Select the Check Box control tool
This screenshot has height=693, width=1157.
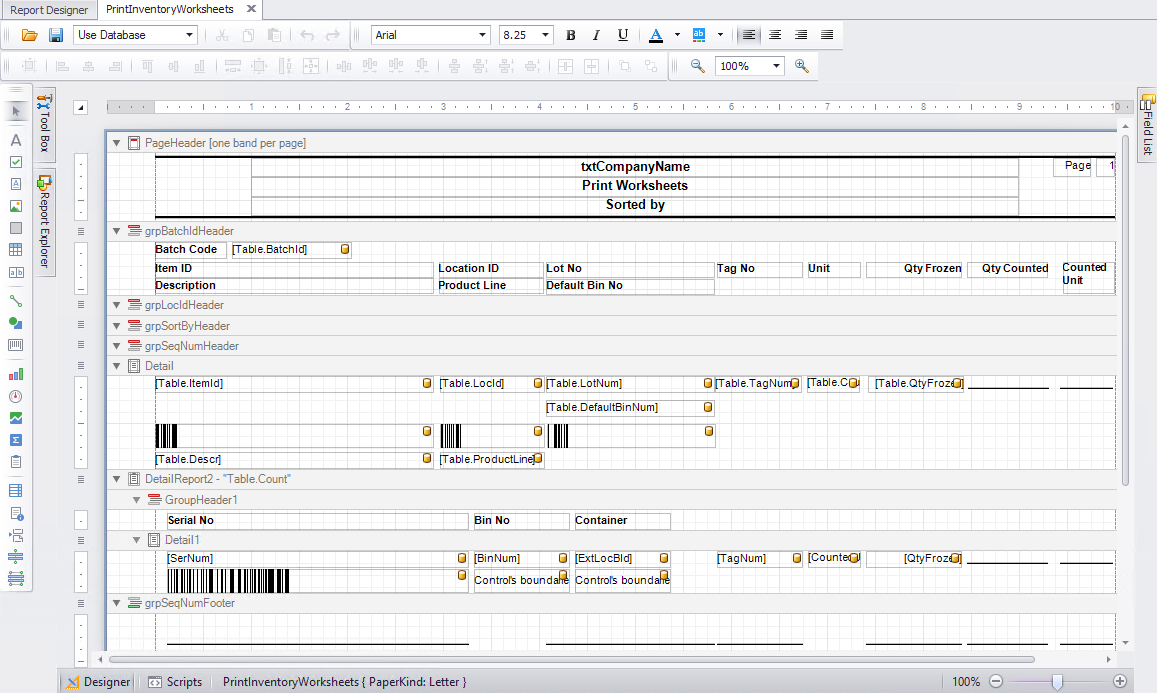coord(16,162)
